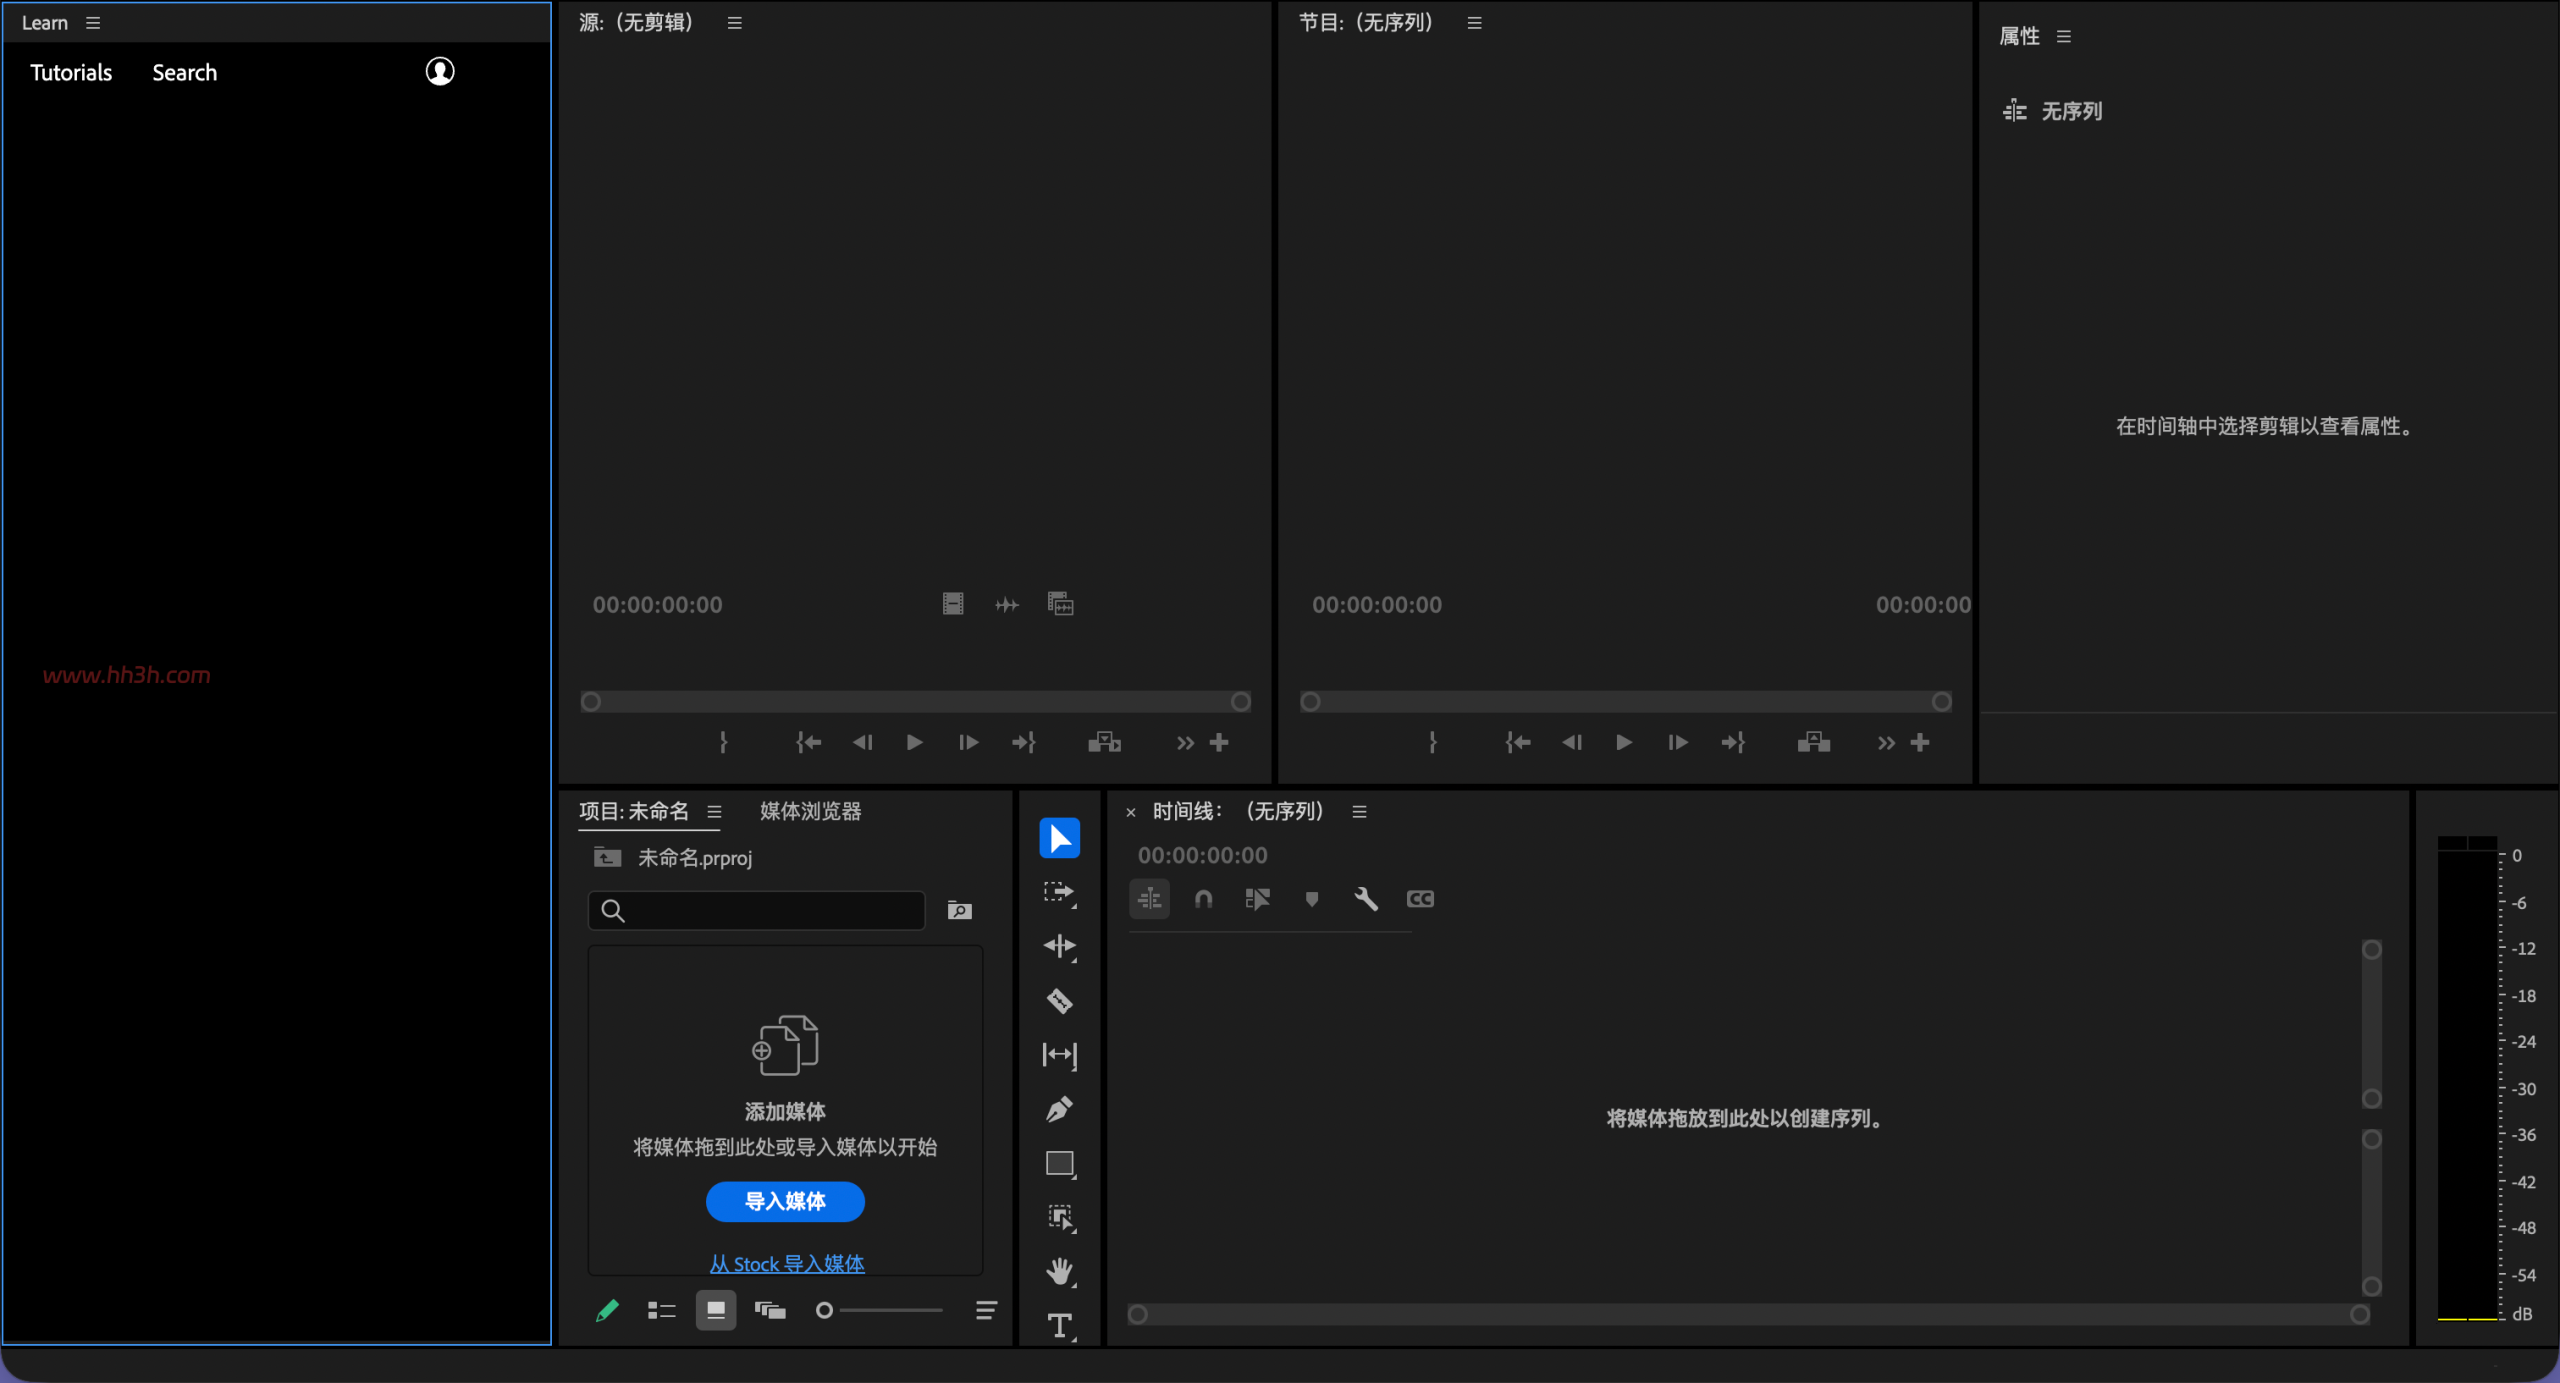Switch to the Search tab
Screen dimensions: 2560x1383
[184, 73]
